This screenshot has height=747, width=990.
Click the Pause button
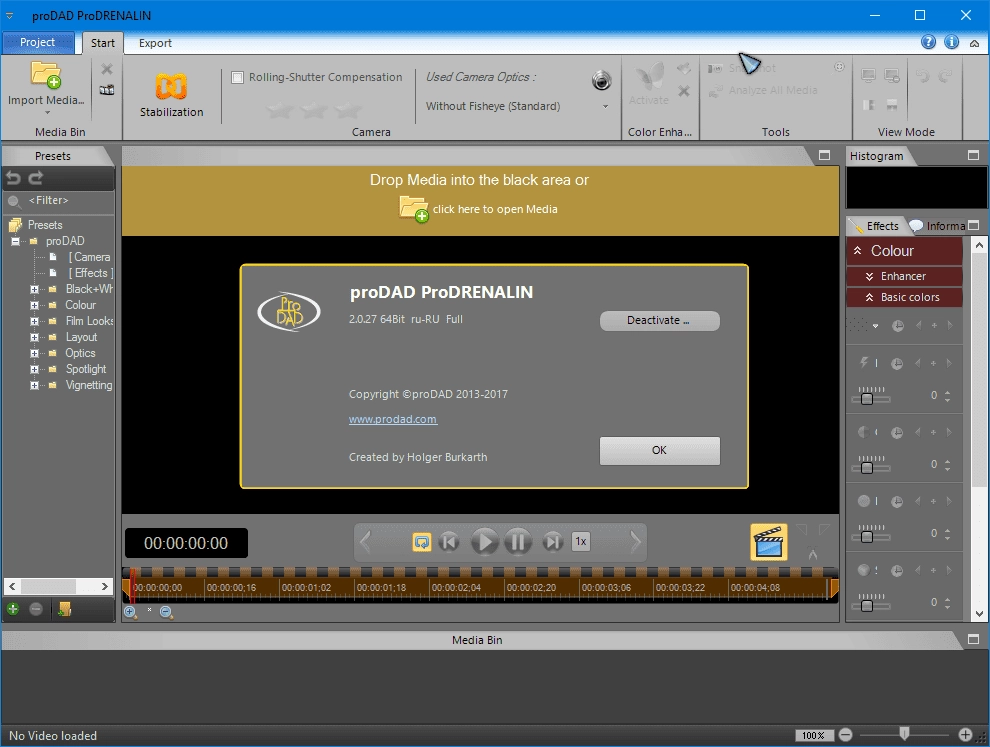pyautogui.click(x=518, y=542)
